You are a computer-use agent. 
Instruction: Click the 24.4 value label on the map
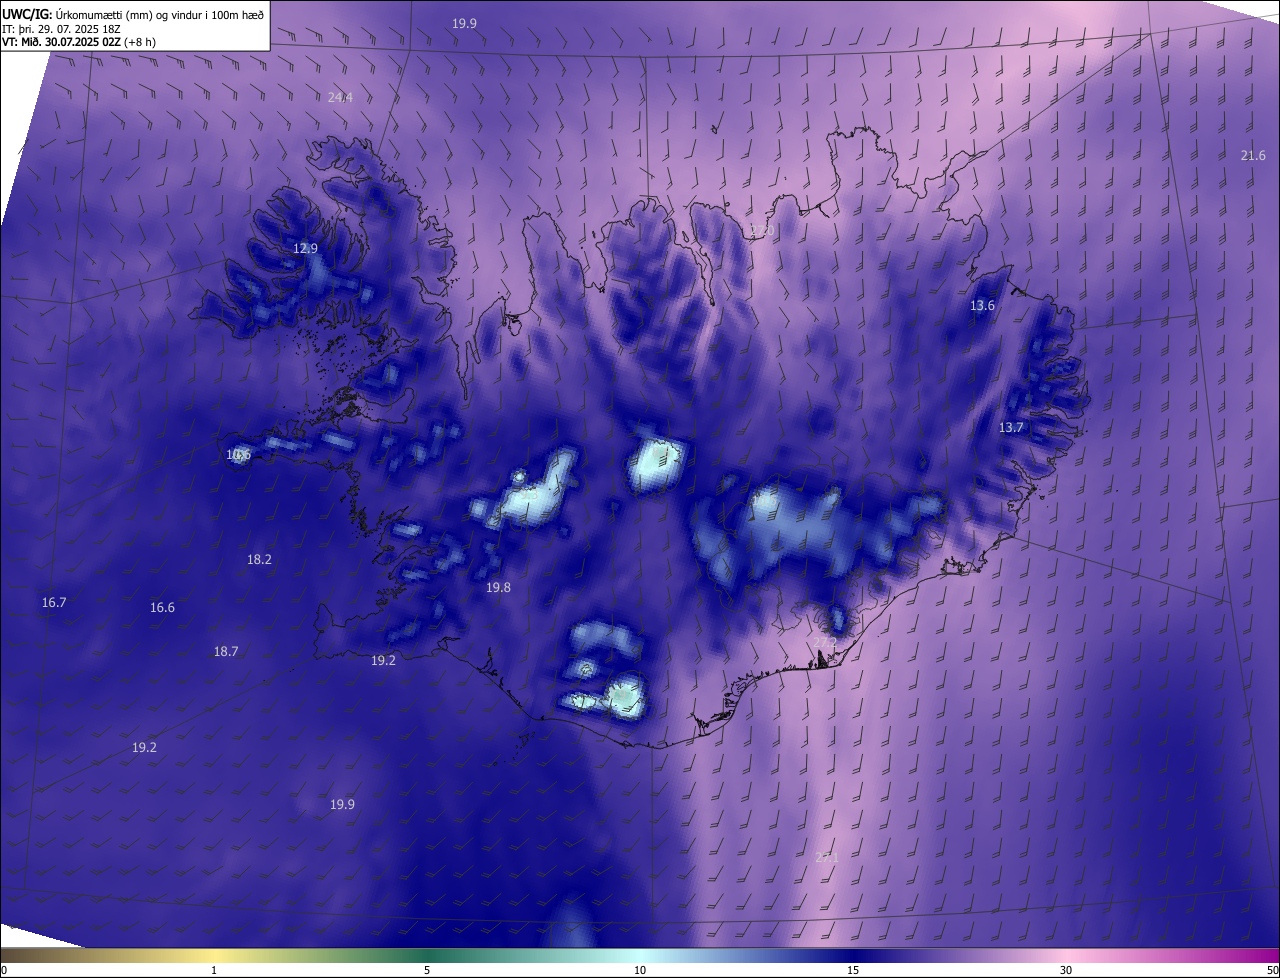(340, 97)
